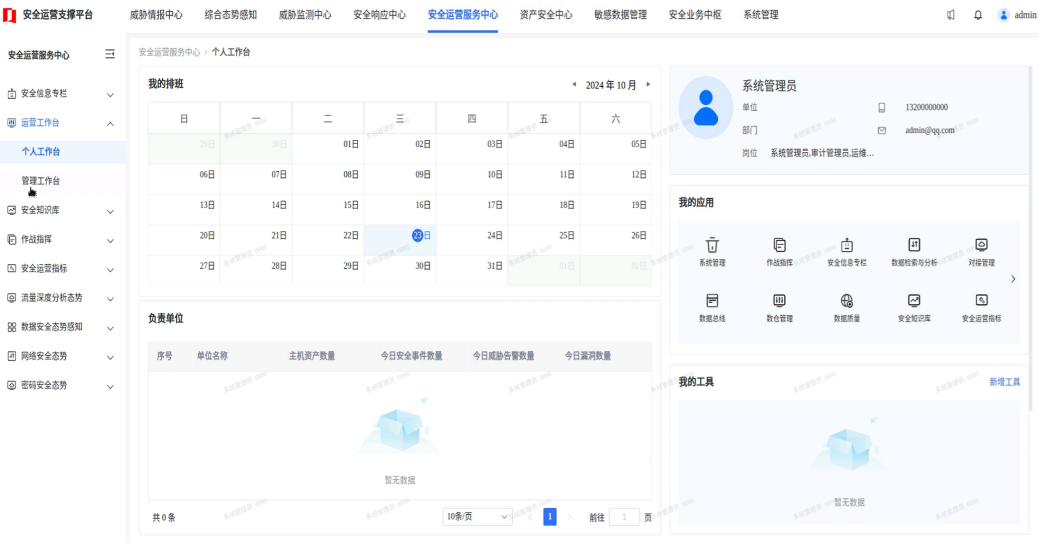Switch to the 威胁情报中心 top tab

coord(156,15)
